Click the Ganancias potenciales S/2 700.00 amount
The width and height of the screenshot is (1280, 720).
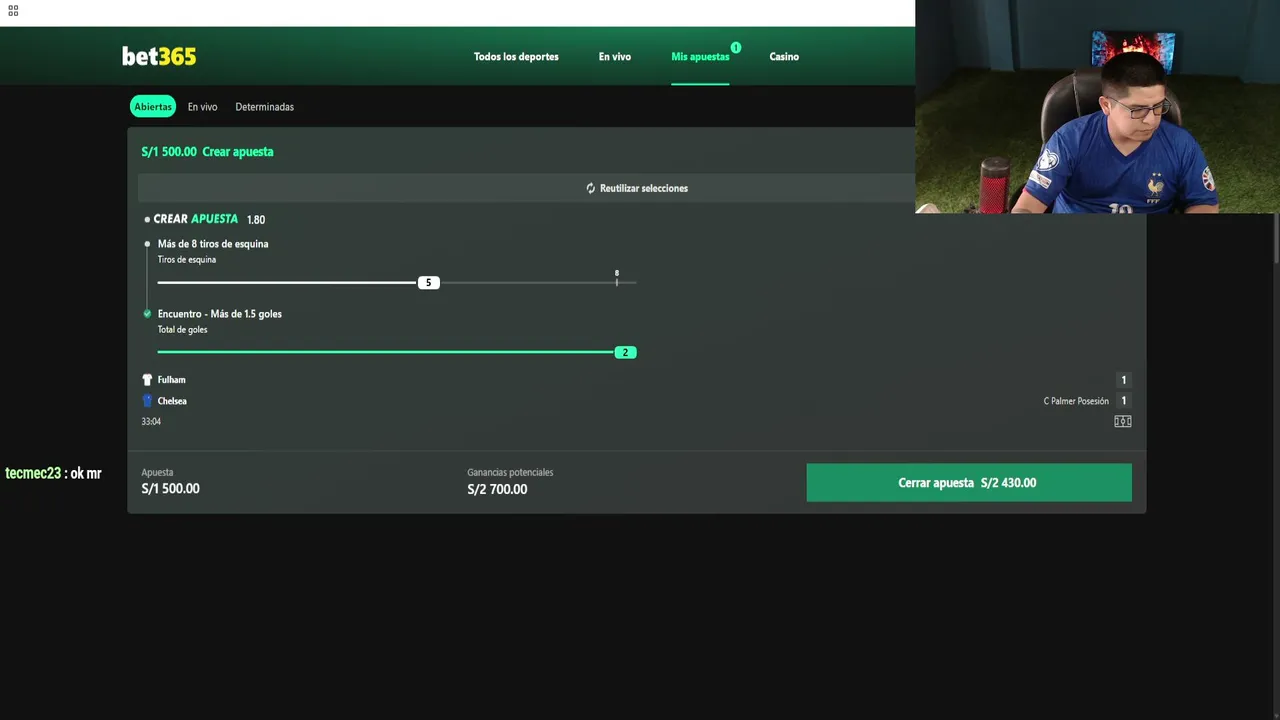(x=497, y=489)
